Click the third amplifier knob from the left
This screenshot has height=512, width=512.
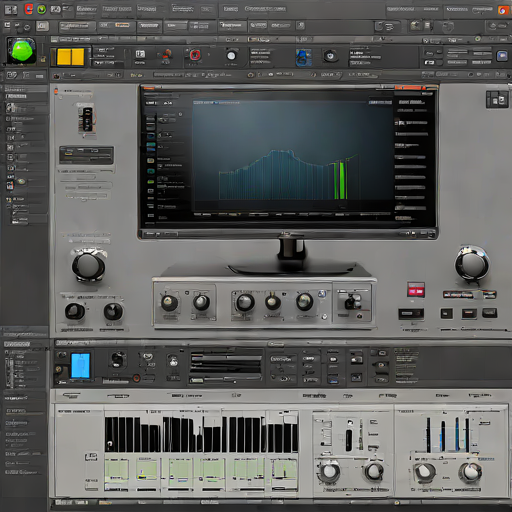coord(245,302)
